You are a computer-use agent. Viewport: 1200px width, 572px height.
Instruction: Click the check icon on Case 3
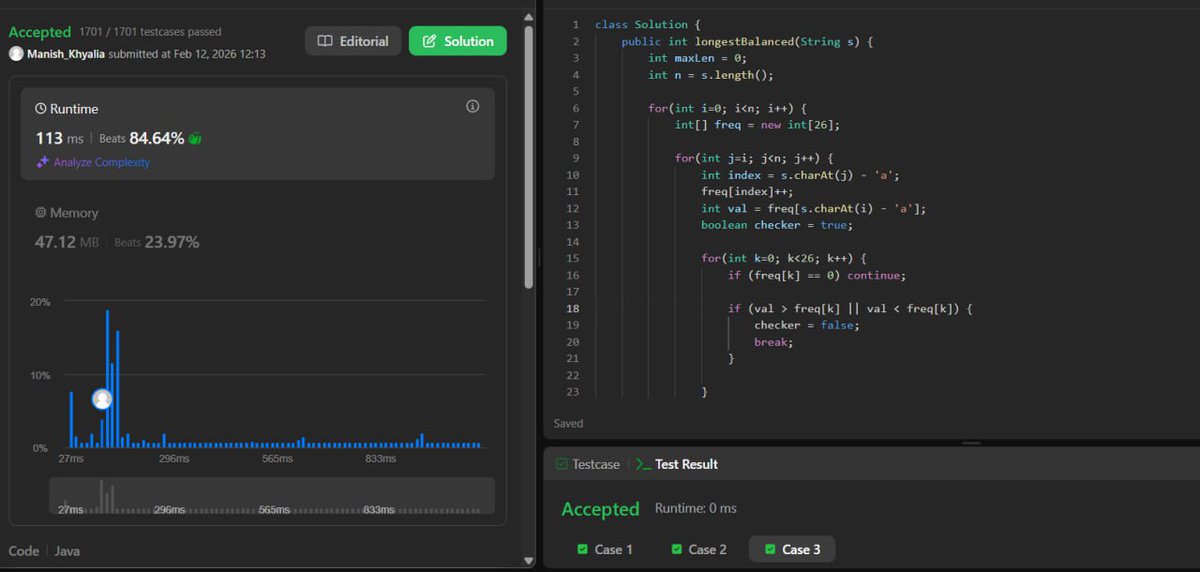pos(769,549)
